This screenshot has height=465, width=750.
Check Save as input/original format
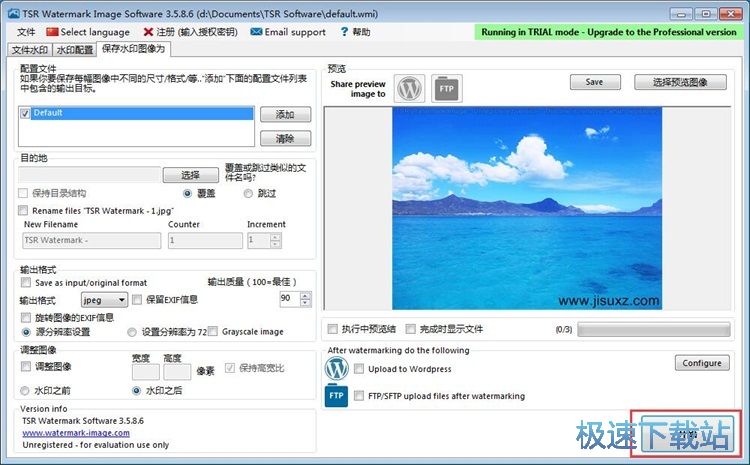pos(26,282)
